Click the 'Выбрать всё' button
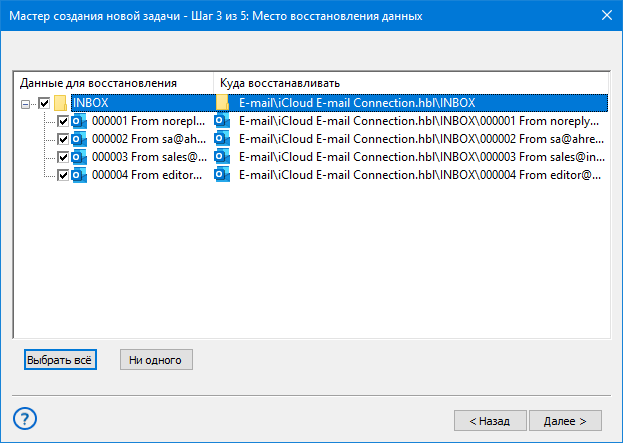 [x=60, y=360]
